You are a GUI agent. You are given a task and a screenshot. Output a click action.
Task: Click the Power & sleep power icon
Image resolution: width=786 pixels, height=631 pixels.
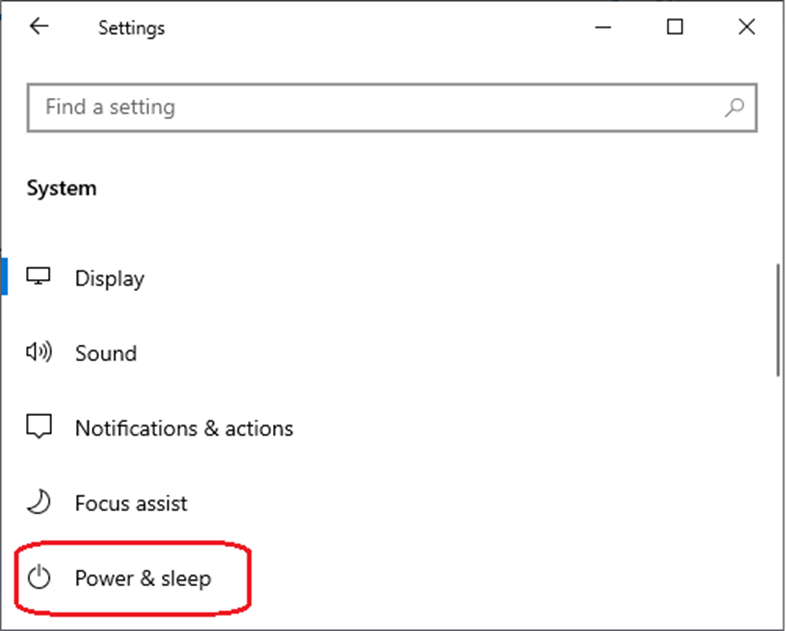(x=39, y=577)
